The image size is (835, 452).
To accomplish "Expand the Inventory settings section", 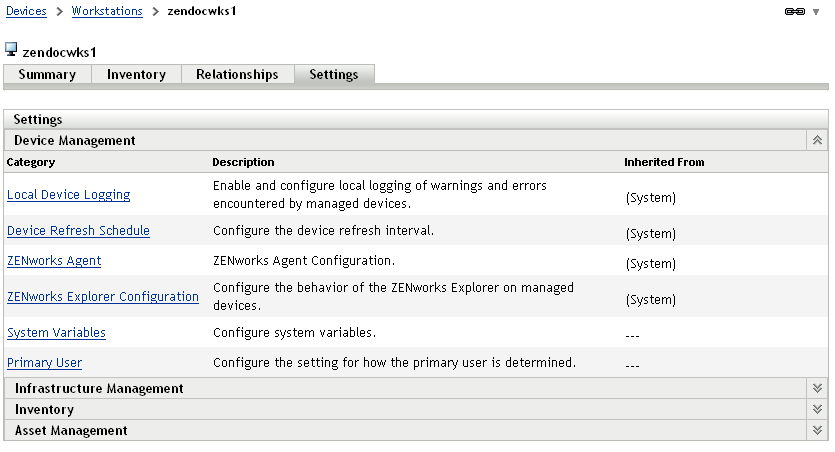I will (817, 409).
